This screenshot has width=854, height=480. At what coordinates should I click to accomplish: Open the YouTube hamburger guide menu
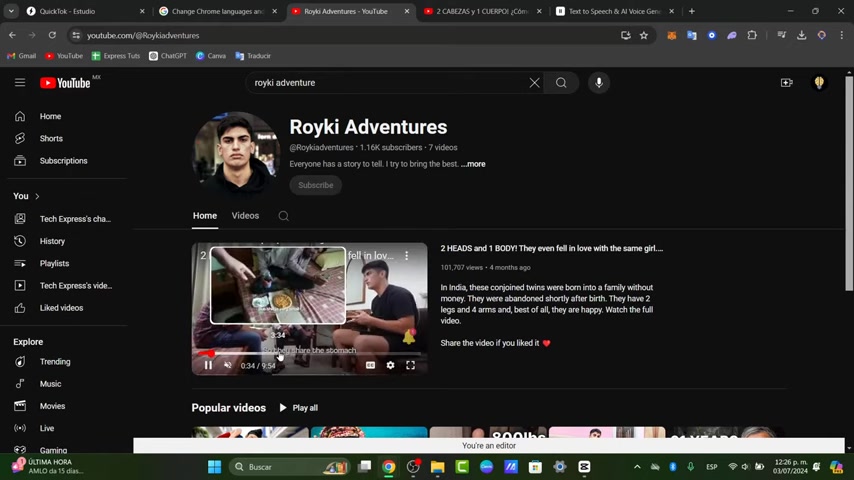[x=20, y=83]
